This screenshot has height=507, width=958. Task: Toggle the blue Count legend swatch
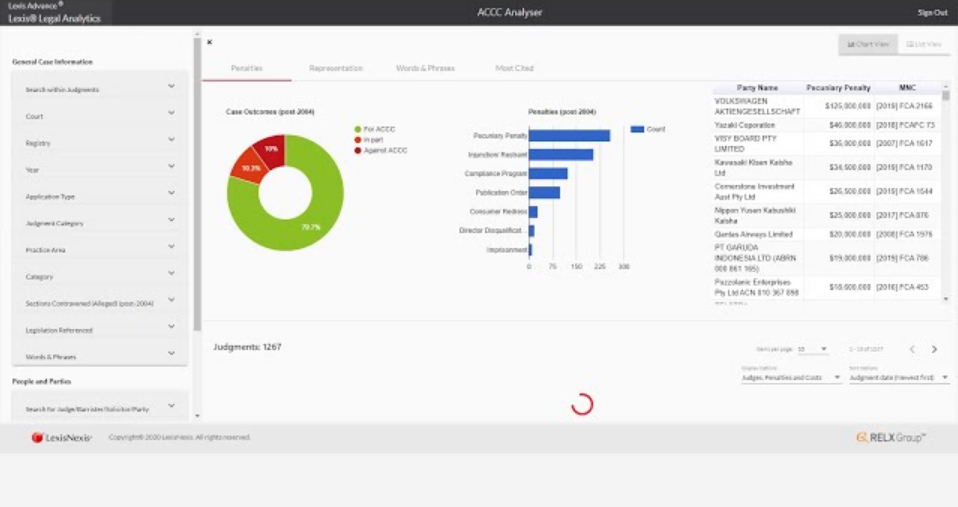tap(637, 129)
